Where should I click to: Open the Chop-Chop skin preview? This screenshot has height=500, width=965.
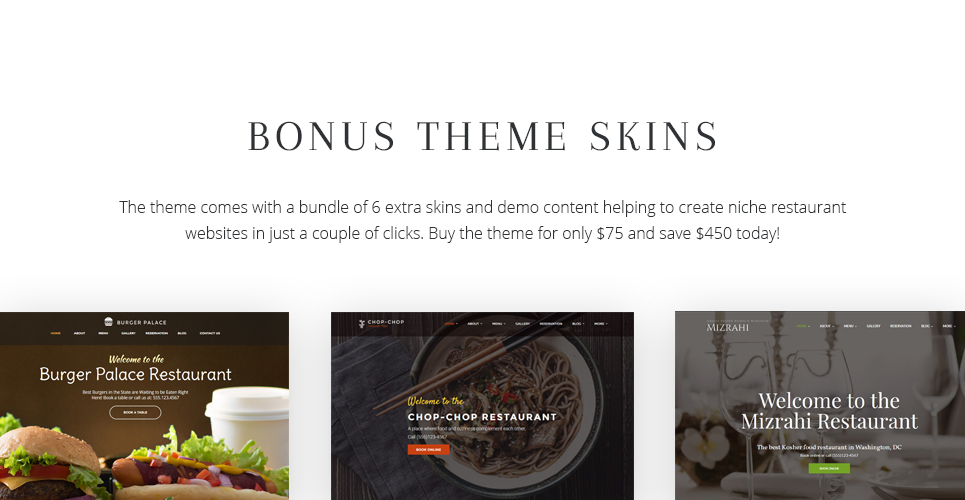point(482,406)
